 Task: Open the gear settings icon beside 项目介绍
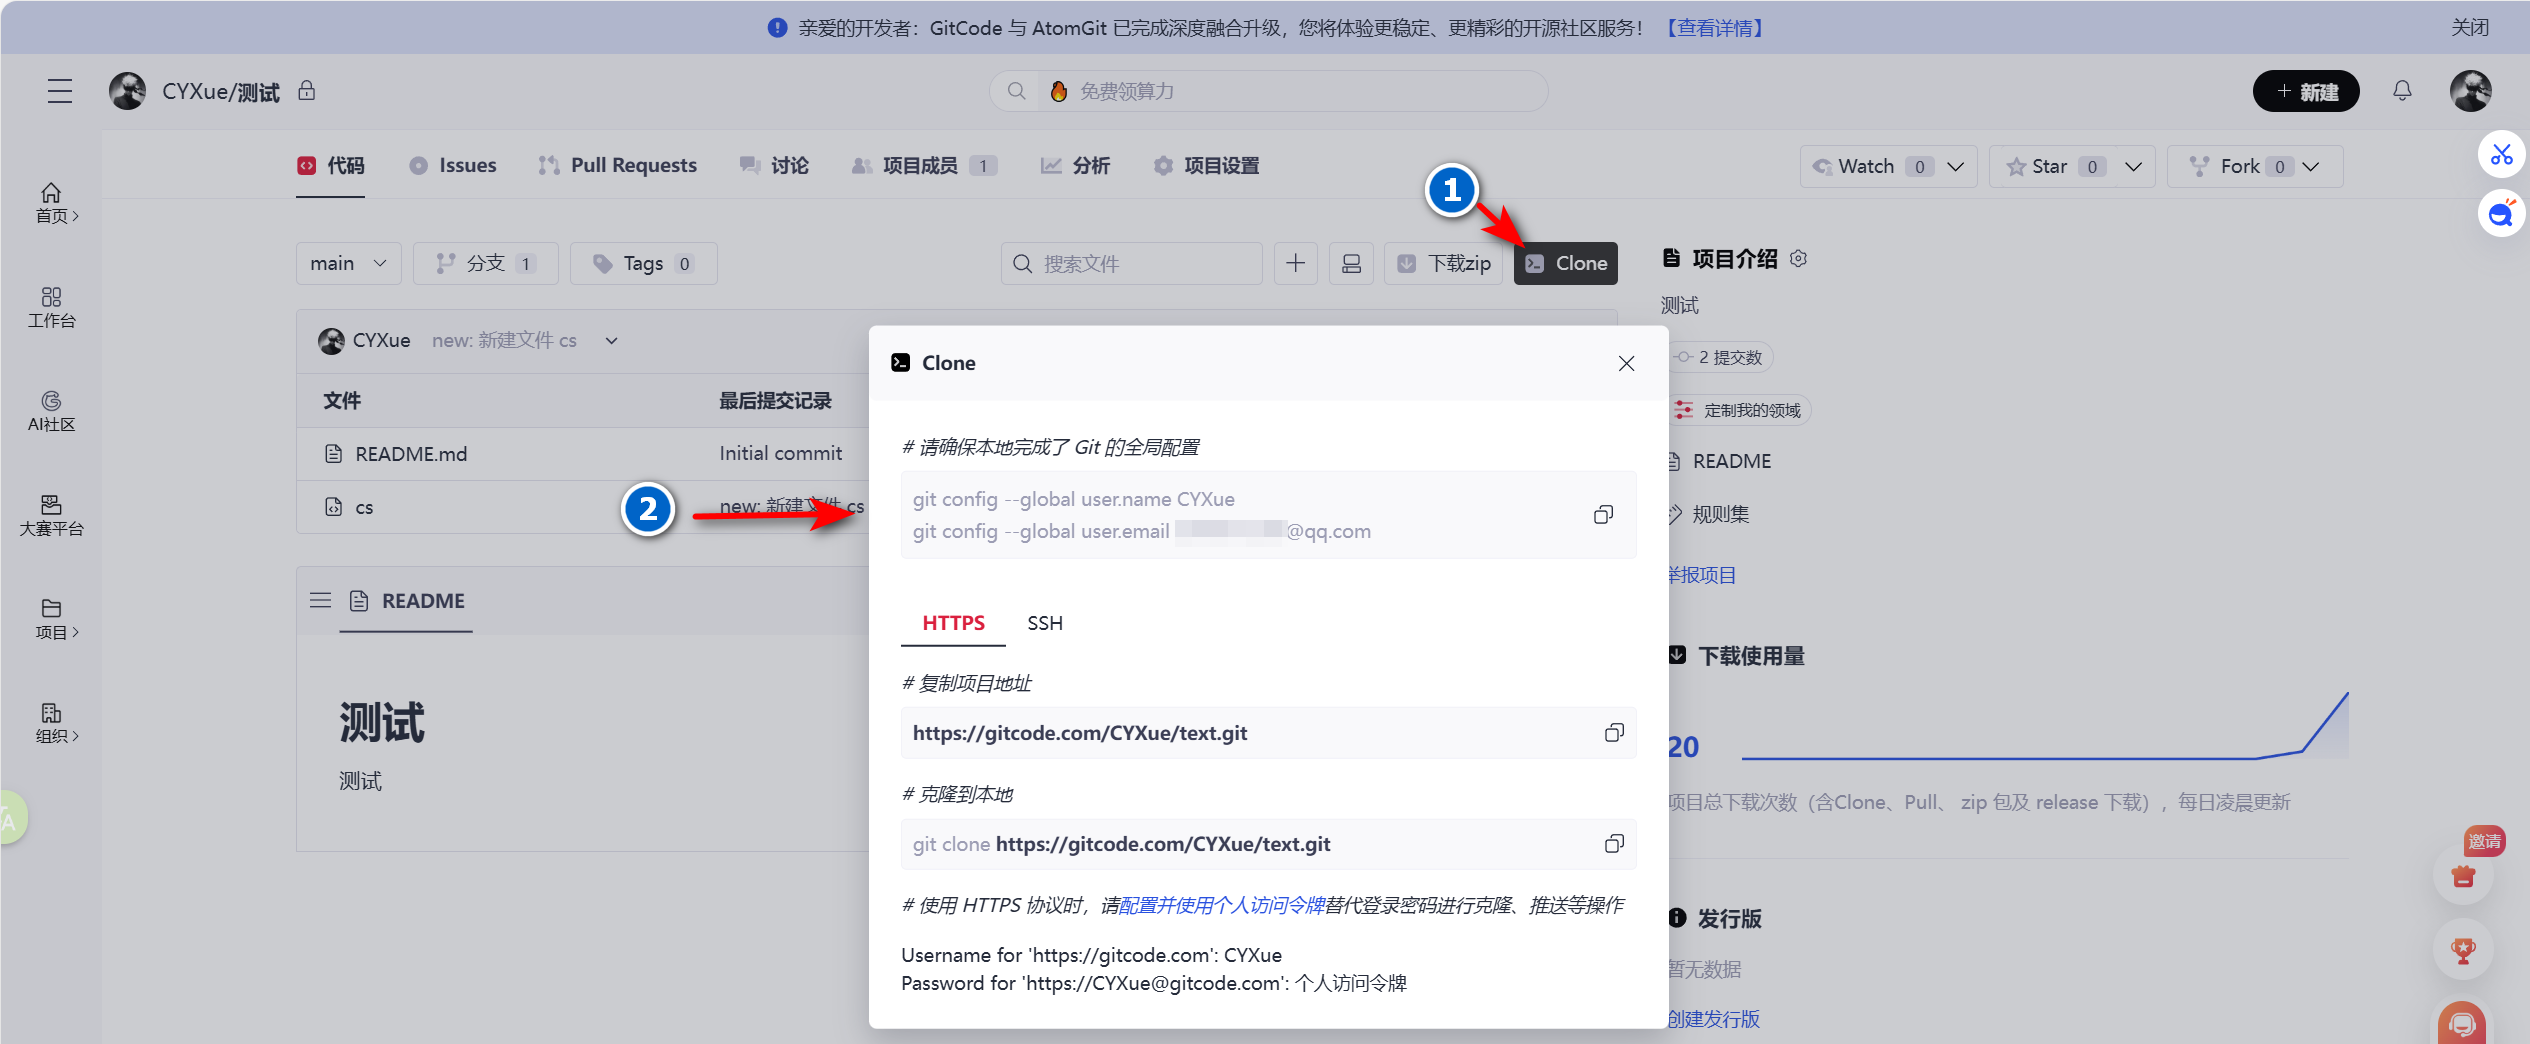1798,258
